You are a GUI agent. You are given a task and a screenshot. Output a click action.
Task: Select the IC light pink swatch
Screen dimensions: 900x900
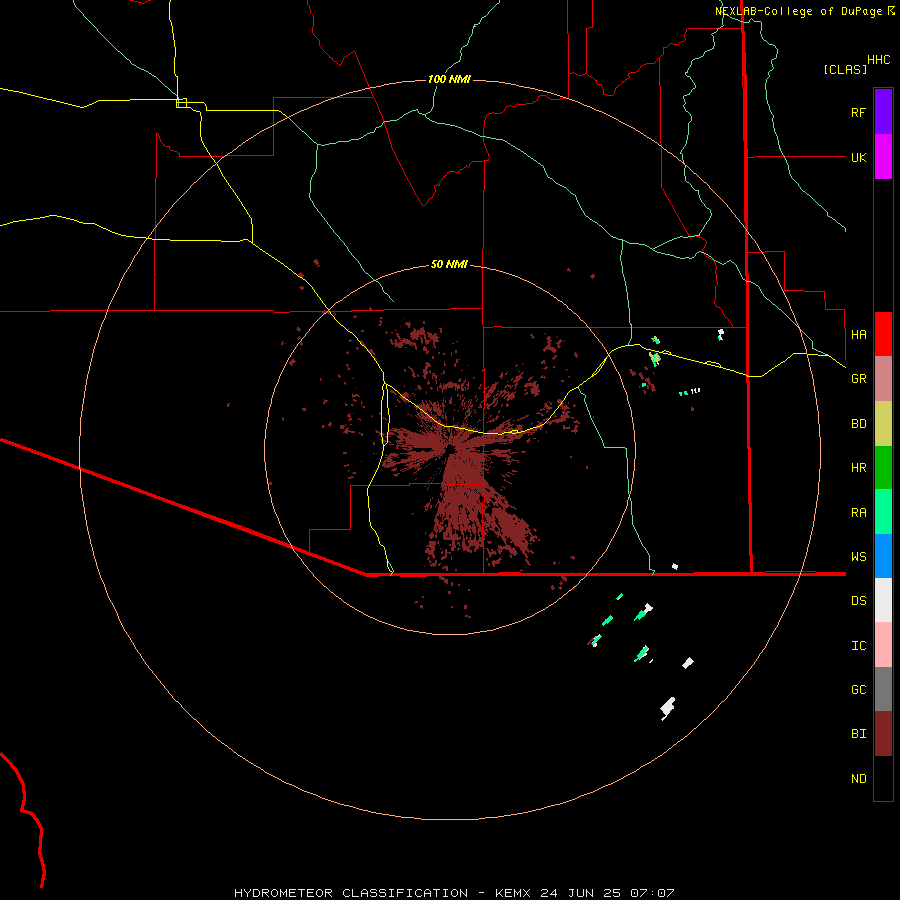click(x=883, y=645)
